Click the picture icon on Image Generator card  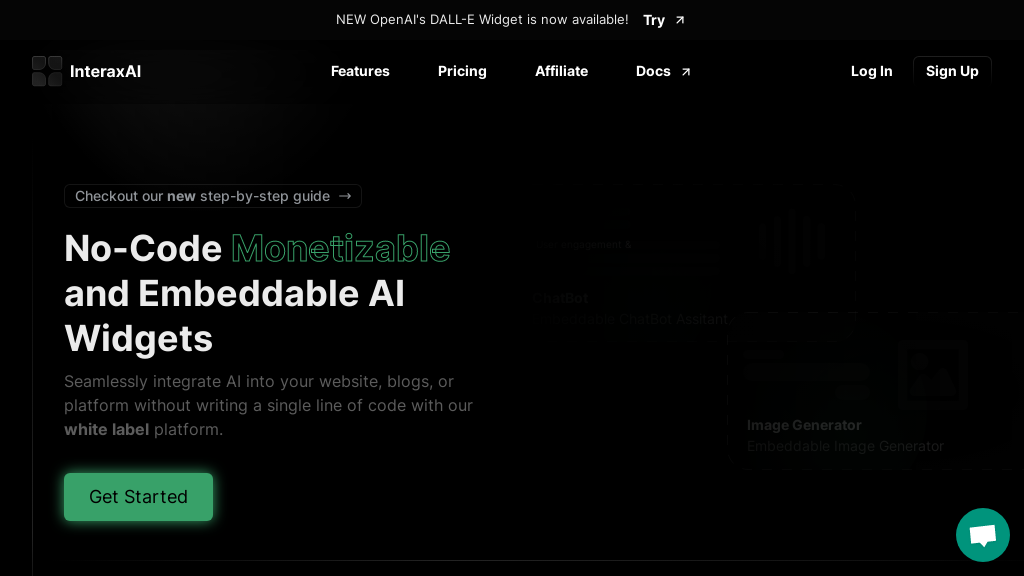point(932,375)
